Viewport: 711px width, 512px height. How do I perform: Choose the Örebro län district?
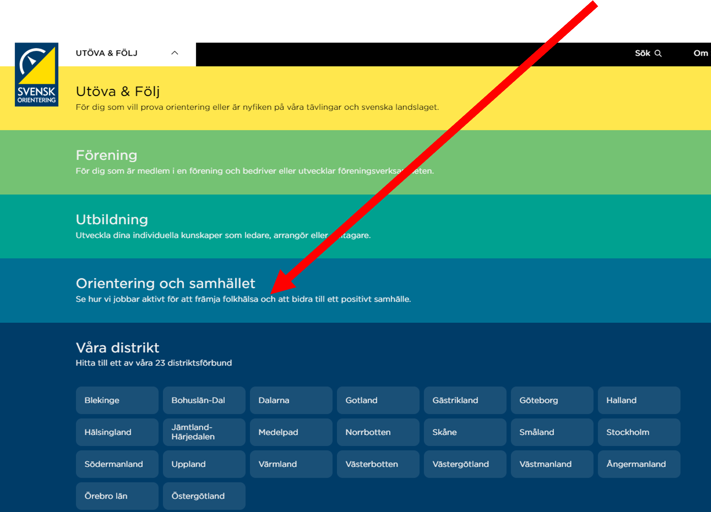tap(117, 496)
